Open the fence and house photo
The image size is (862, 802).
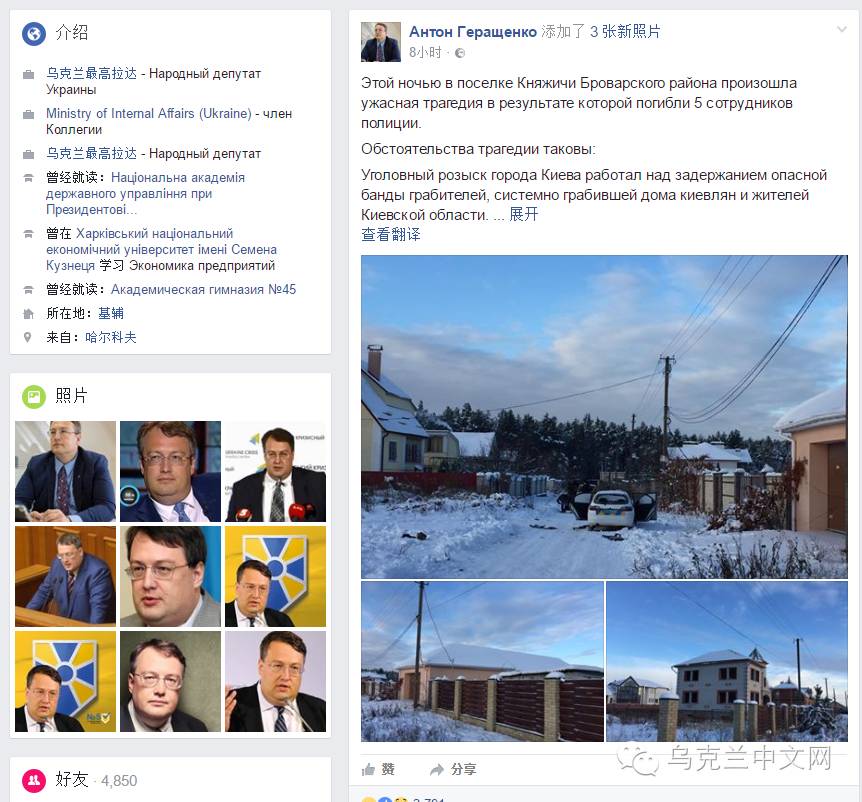pyautogui.click(x=482, y=661)
